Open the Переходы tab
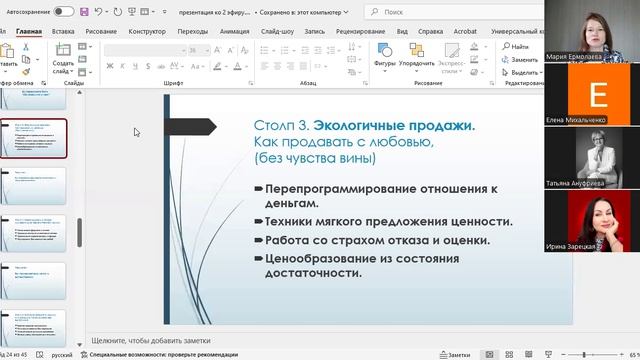 [x=193, y=31]
